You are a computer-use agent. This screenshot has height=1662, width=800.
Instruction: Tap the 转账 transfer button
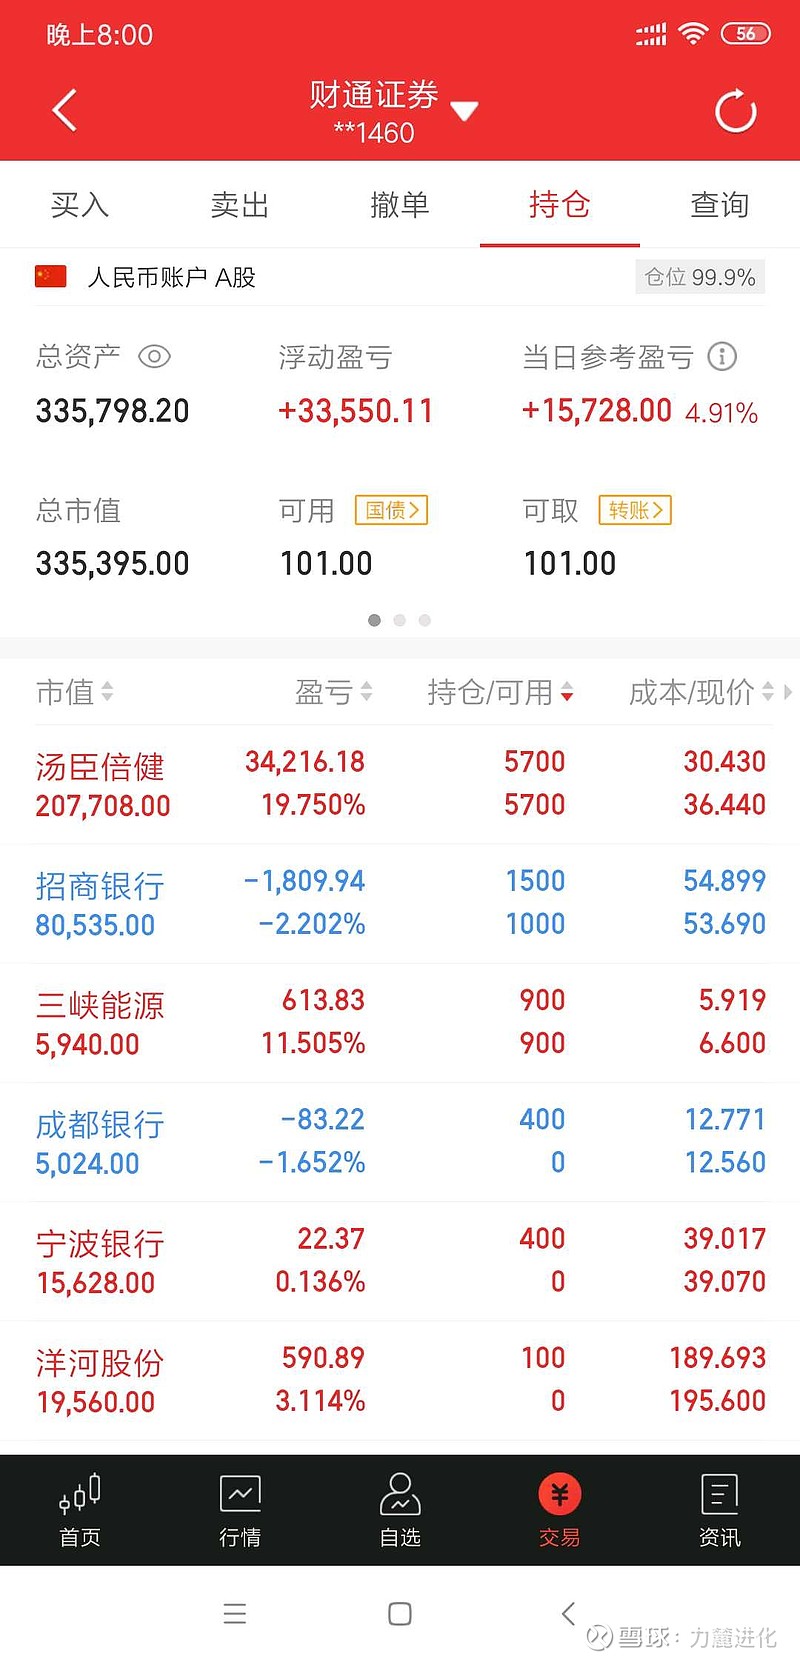pos(635,510)
